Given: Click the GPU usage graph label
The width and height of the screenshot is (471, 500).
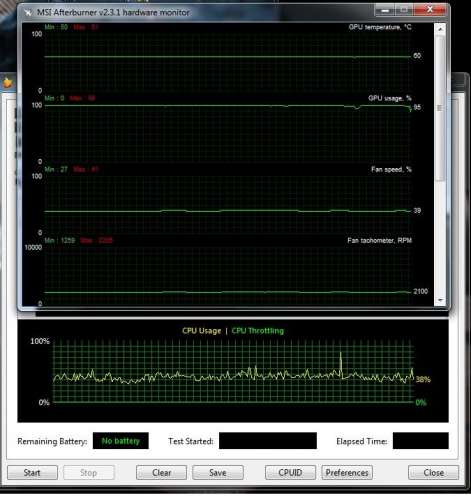Looking at the screenshot, I should click(390, 98).
